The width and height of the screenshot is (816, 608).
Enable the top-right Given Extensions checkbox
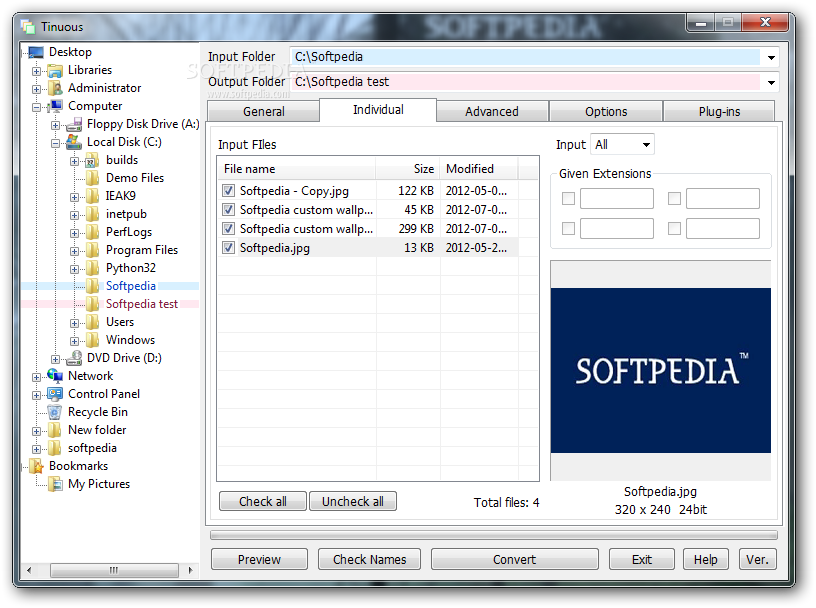(674, 198)
